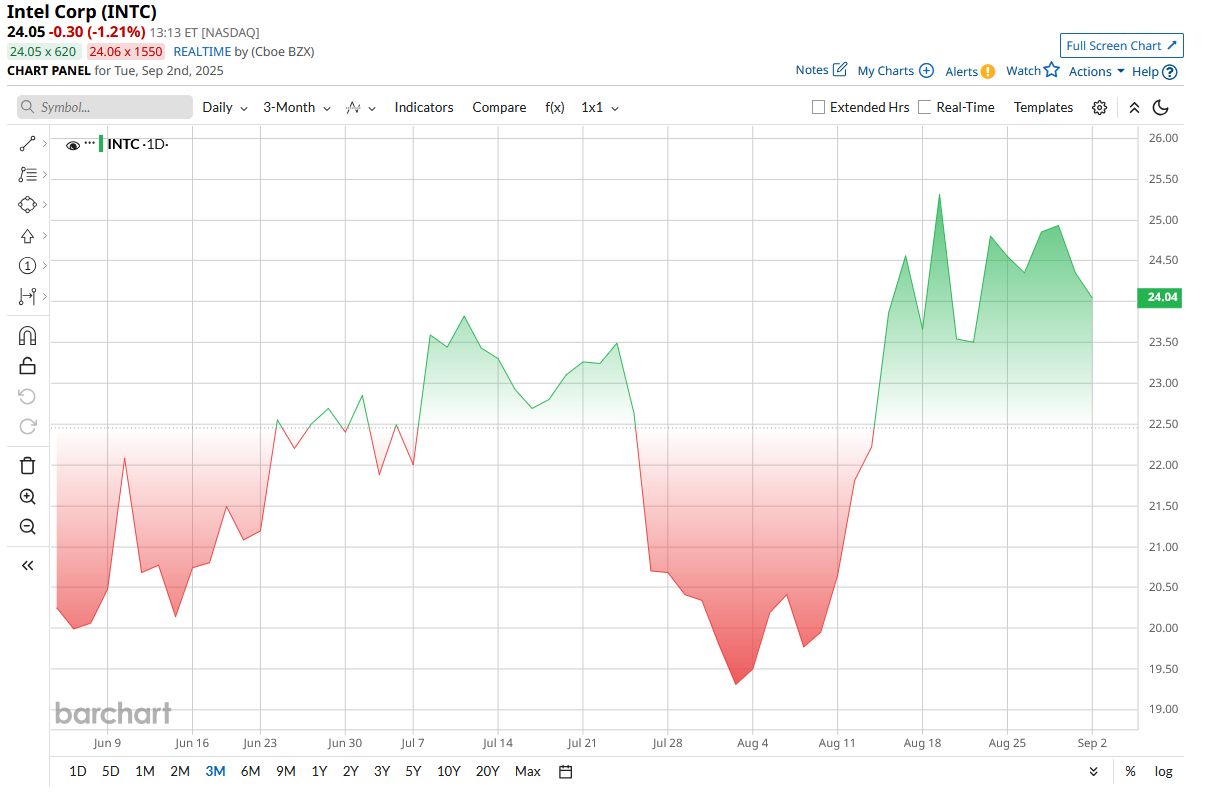The width and height of the screenshot is (1205, 810).
Task: Switch to dark mode with moon icon
Action: tap(1161, 107)
